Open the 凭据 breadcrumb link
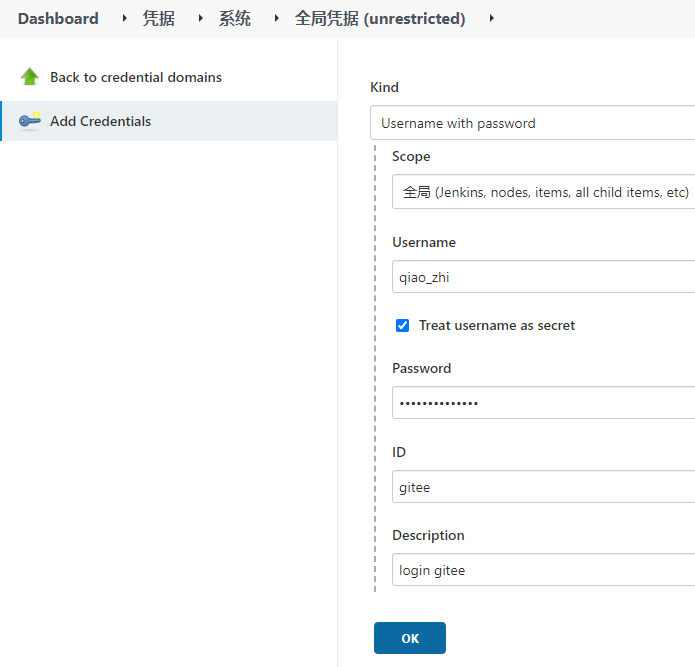The image size is (695, 667). point(159,18)
